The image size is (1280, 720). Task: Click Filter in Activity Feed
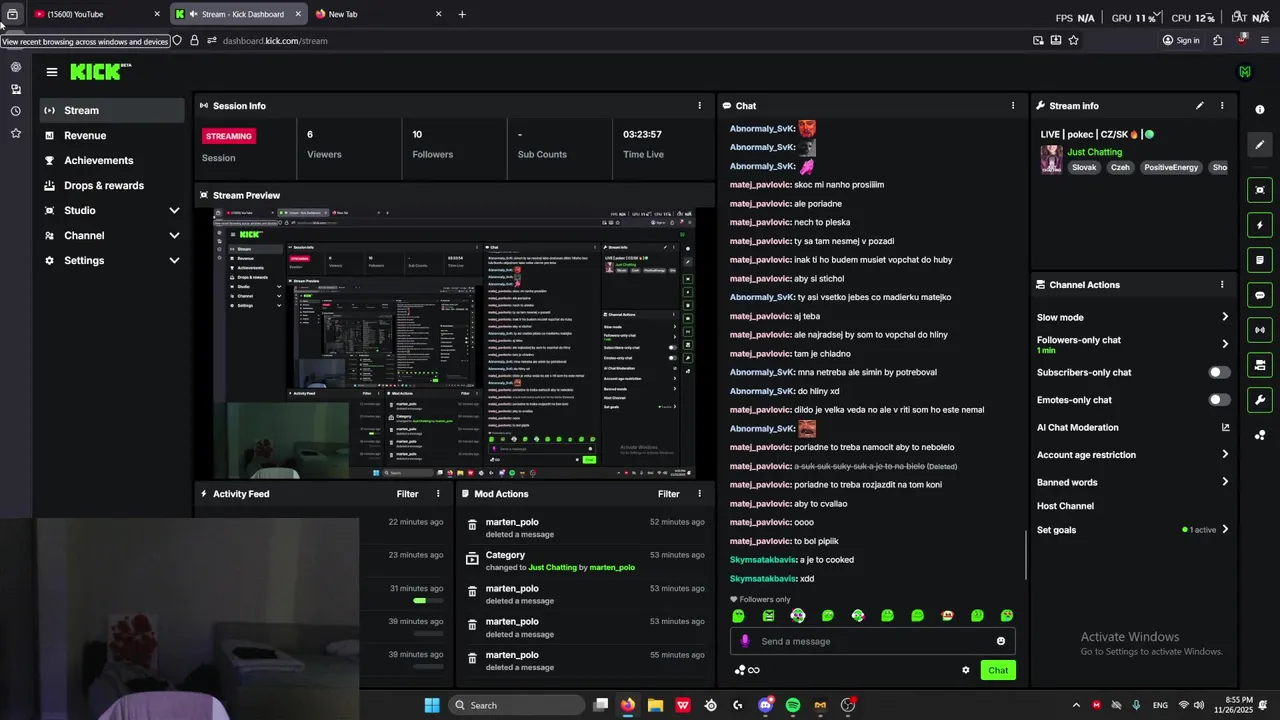point(407,493)
